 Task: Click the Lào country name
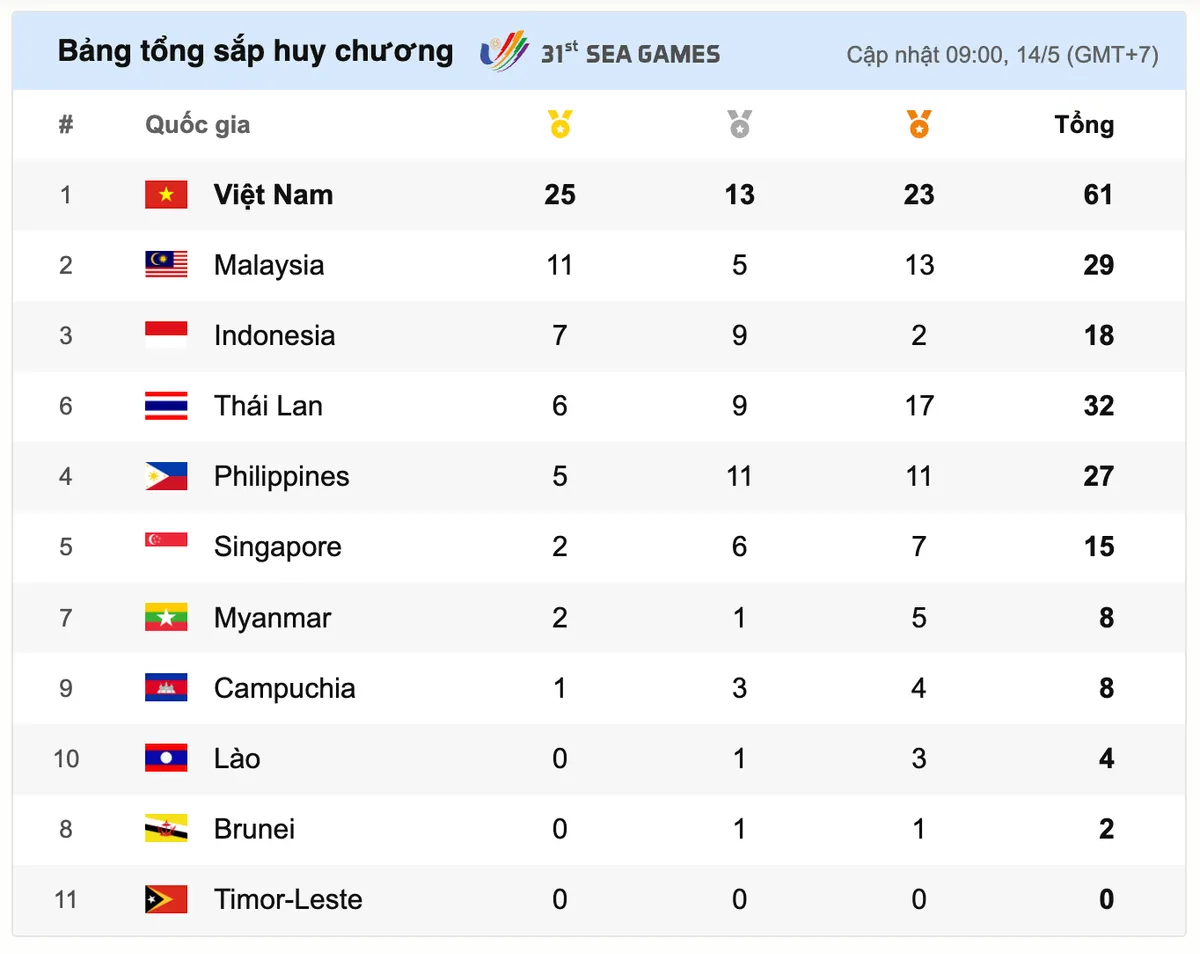point(237,758)
